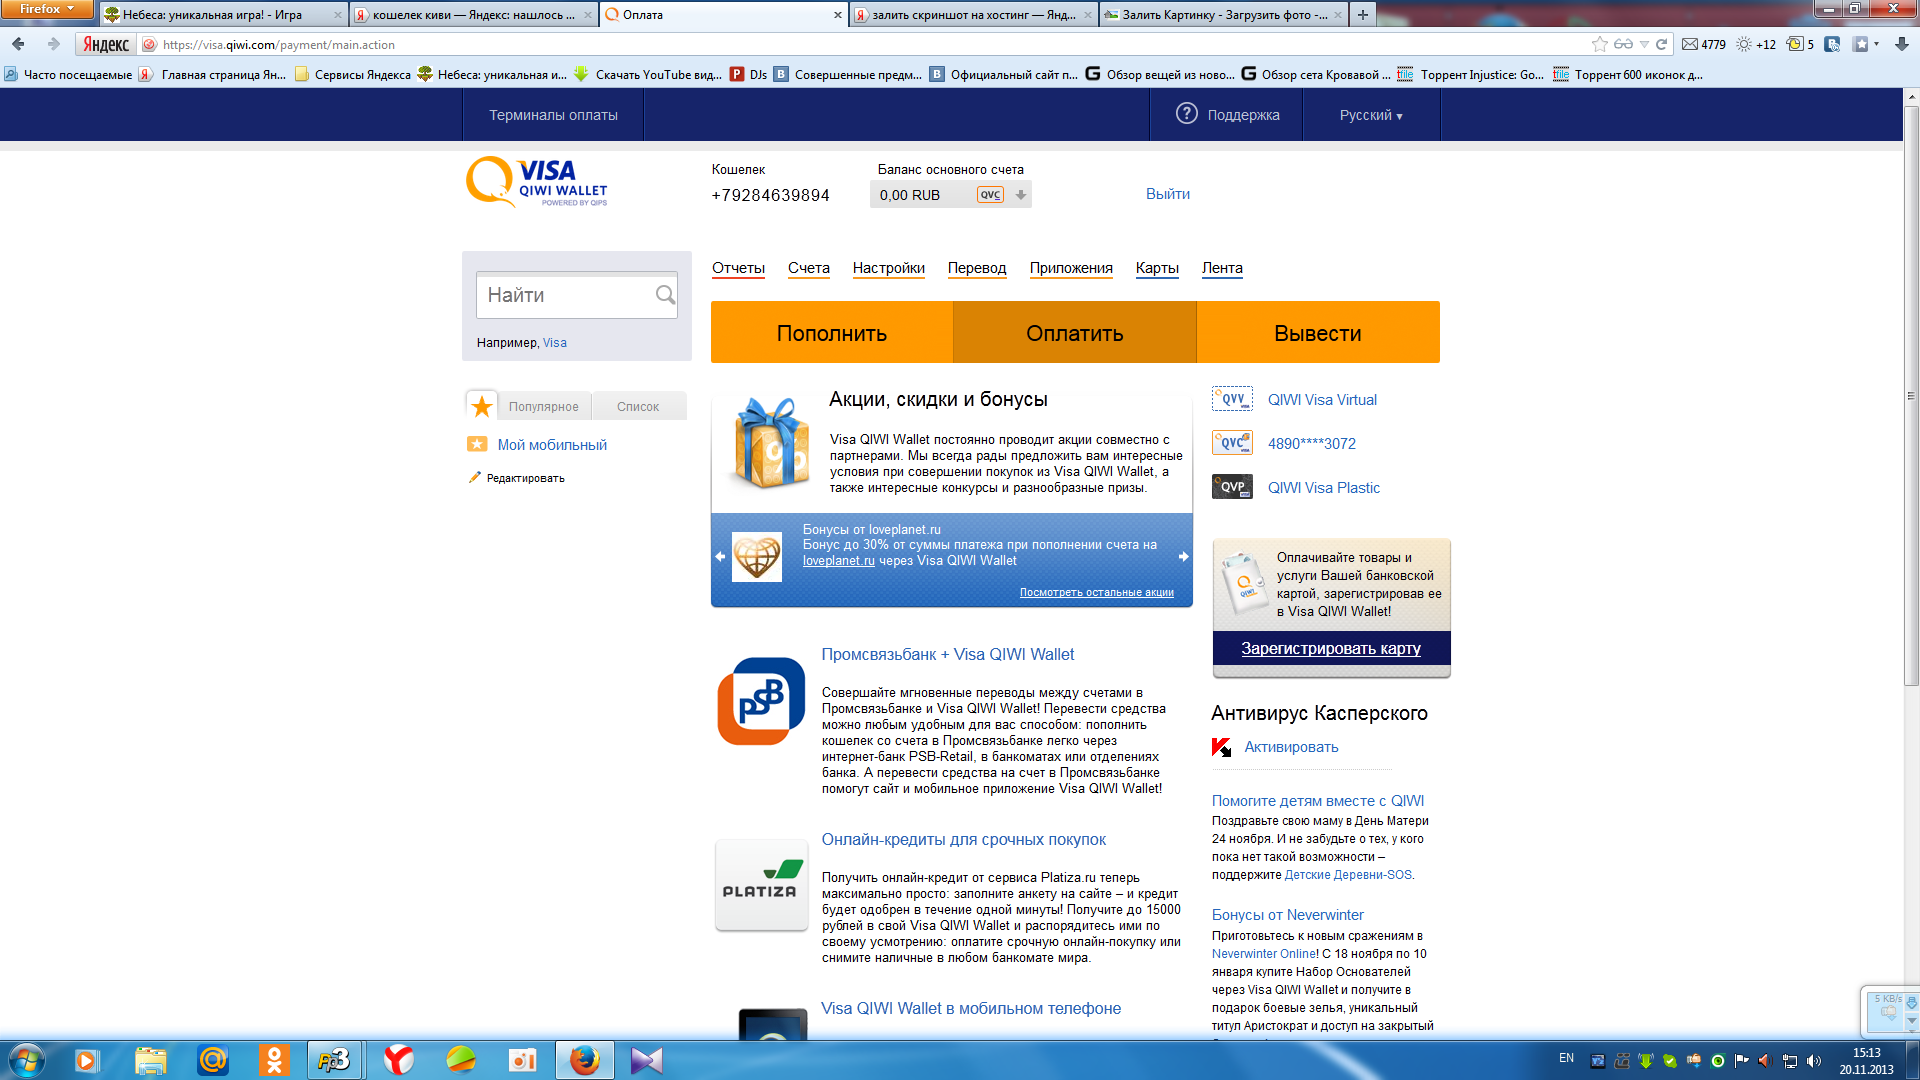Switch to кошелек киви Яндекс tab
The image size is (1920, 1080).
click(x=473, y=15)
